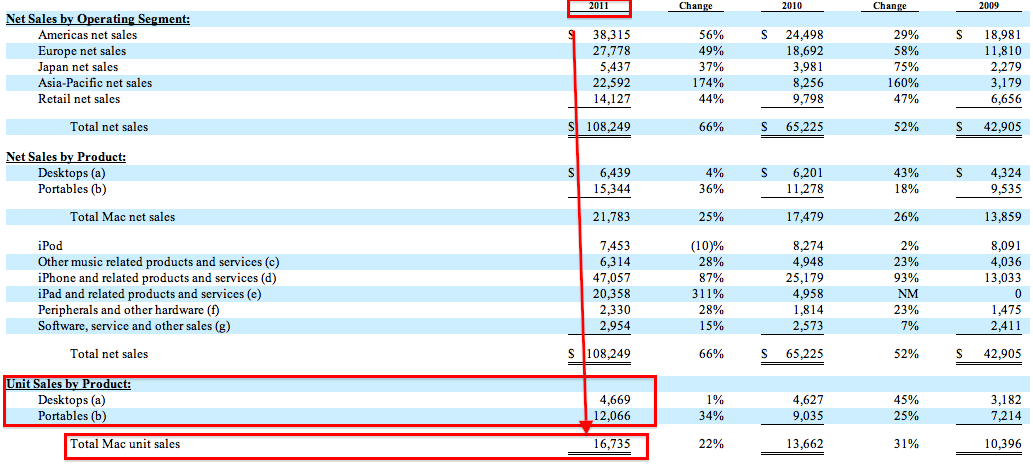Select the 'Unit Sales by Product:' heading
This screenshot has height=468, width=1033.
tap(69, 383)
